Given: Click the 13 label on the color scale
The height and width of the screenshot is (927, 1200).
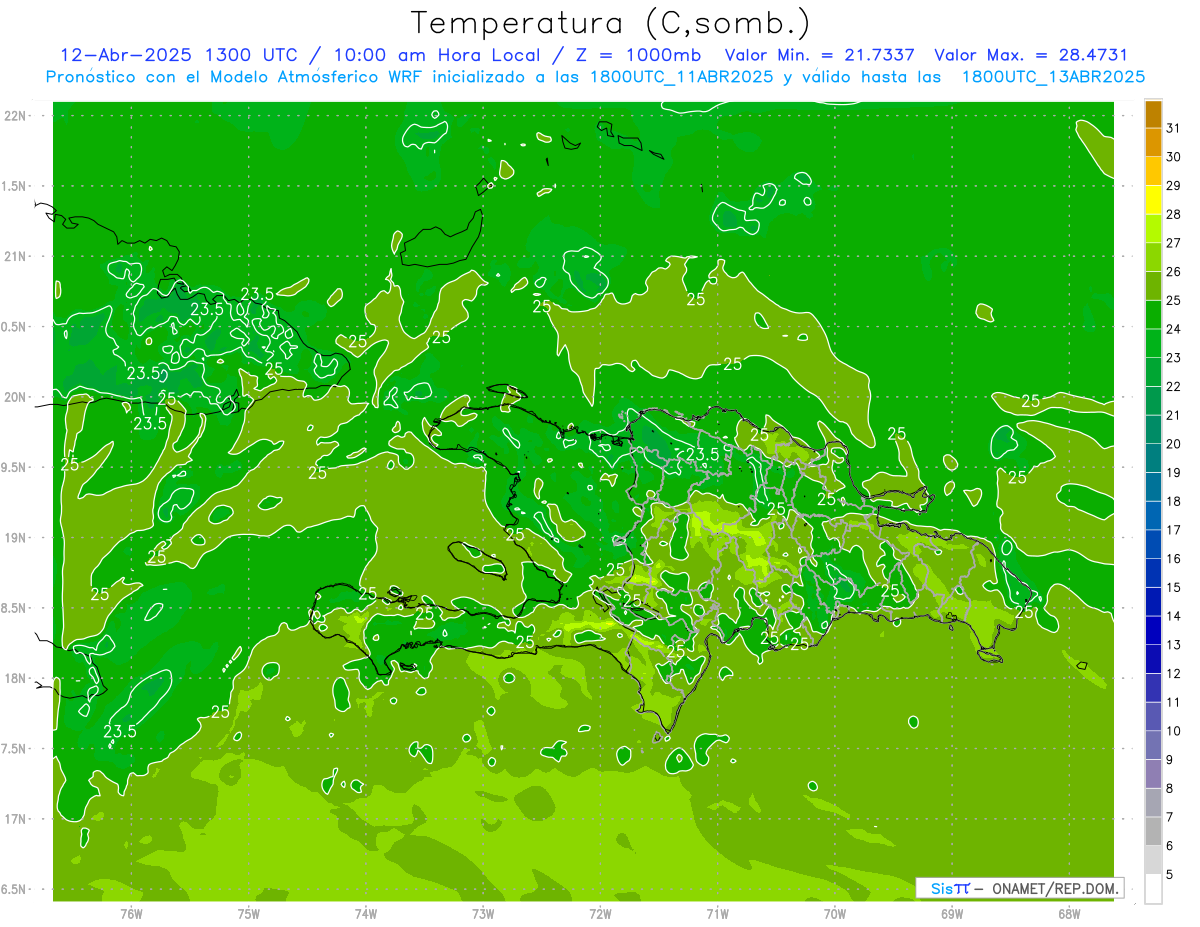Looking at the screenshot, I should (x=1174, y=645).
